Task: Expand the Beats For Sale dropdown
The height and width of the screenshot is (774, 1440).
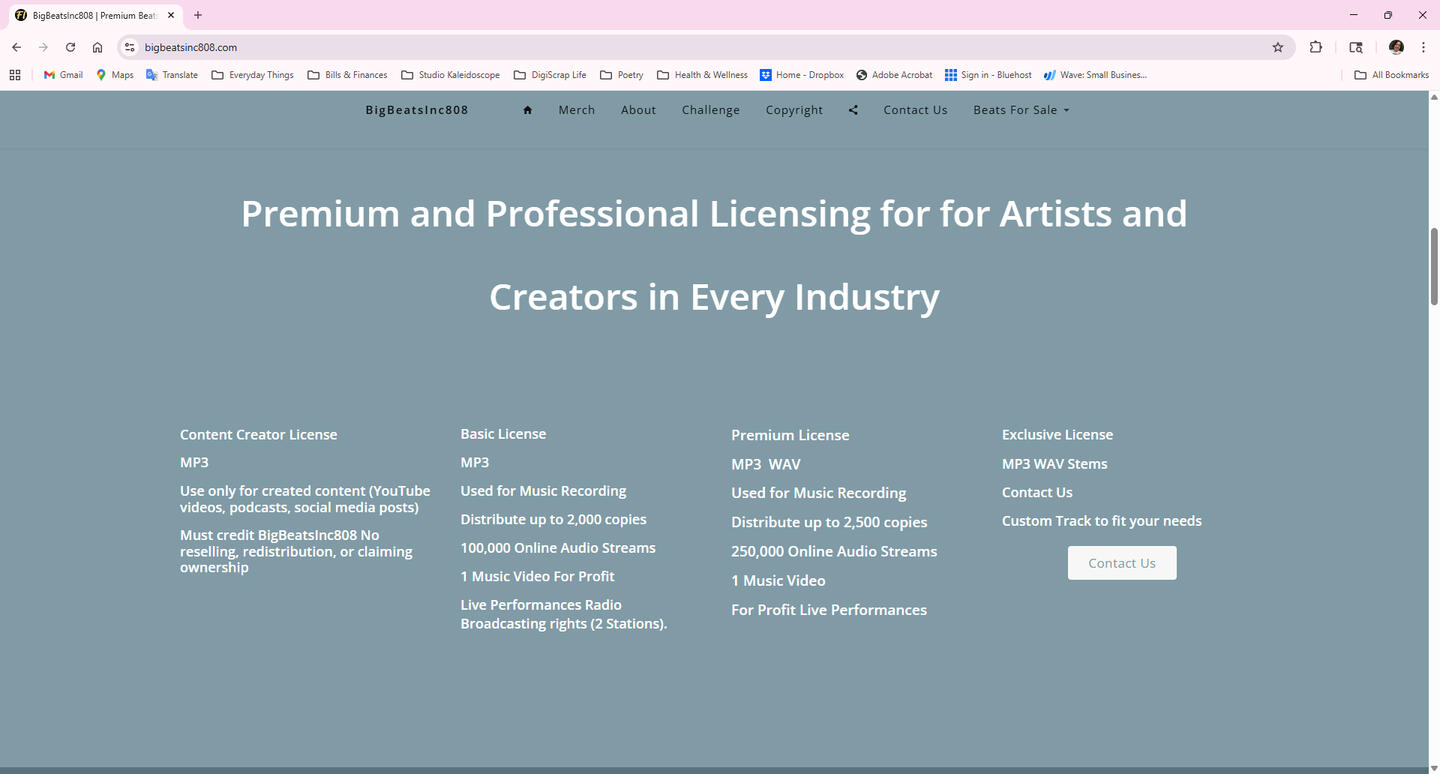Action: click(x=1021, y=110)
